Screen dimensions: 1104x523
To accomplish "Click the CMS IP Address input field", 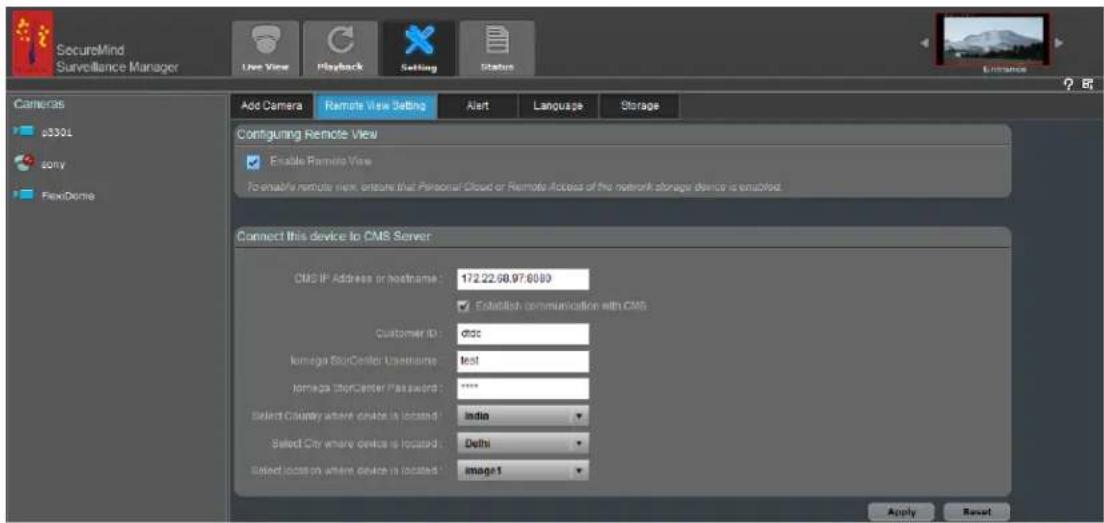I will click(x=522, y=279).
